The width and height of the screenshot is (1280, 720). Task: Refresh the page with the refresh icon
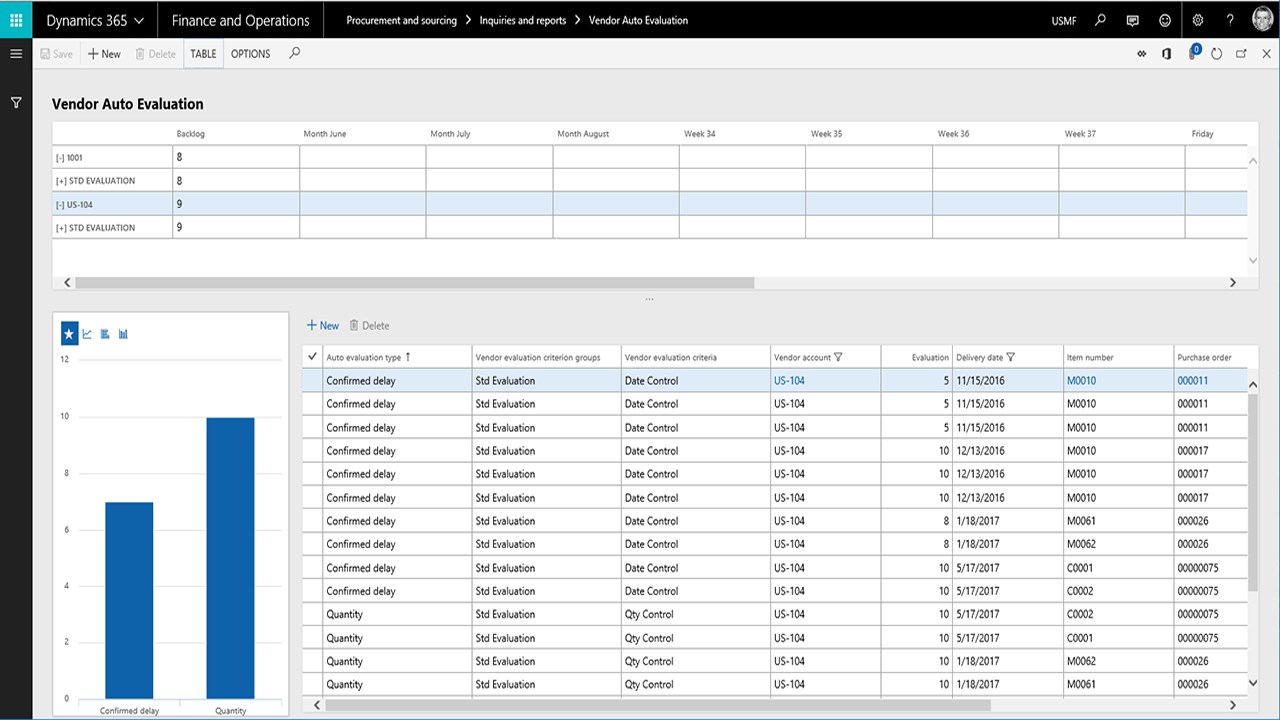1216,54
